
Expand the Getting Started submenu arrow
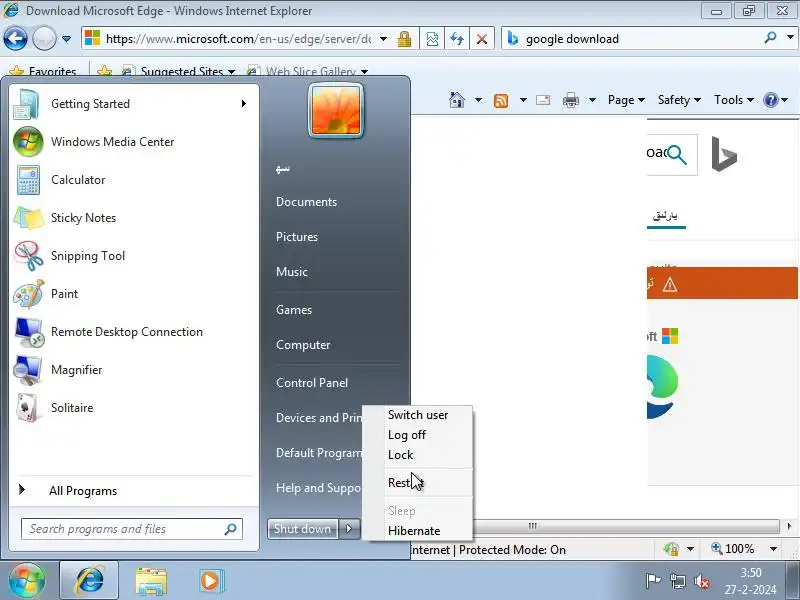(244, 104)
